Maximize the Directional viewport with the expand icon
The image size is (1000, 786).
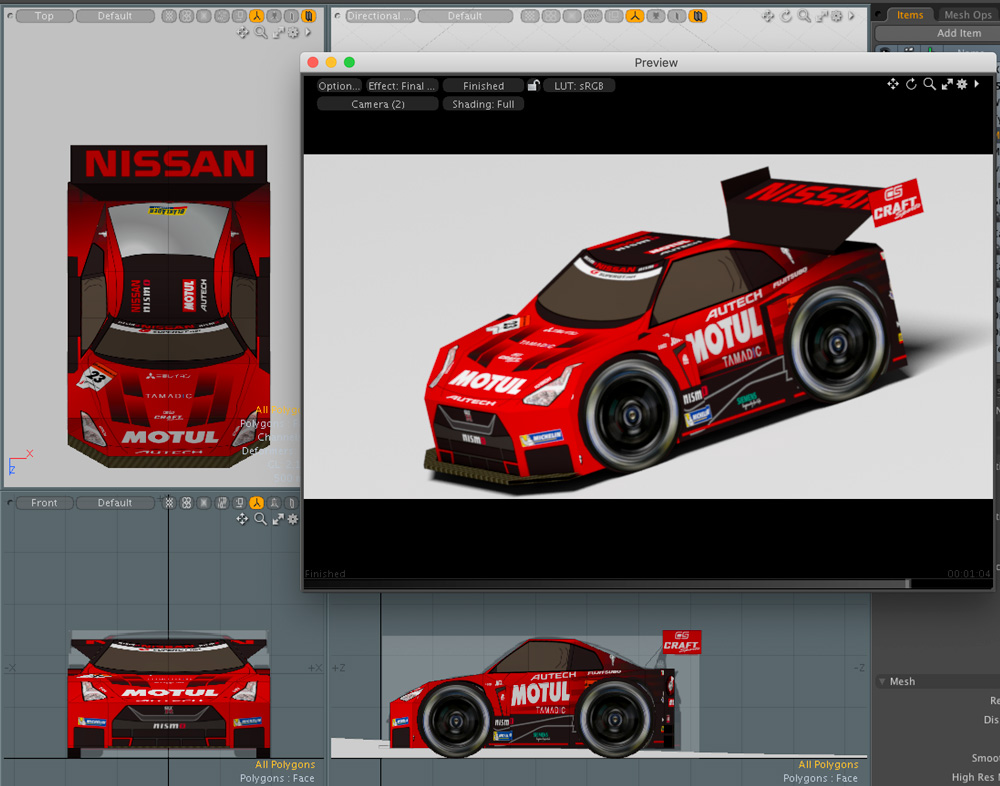point(821,16)
